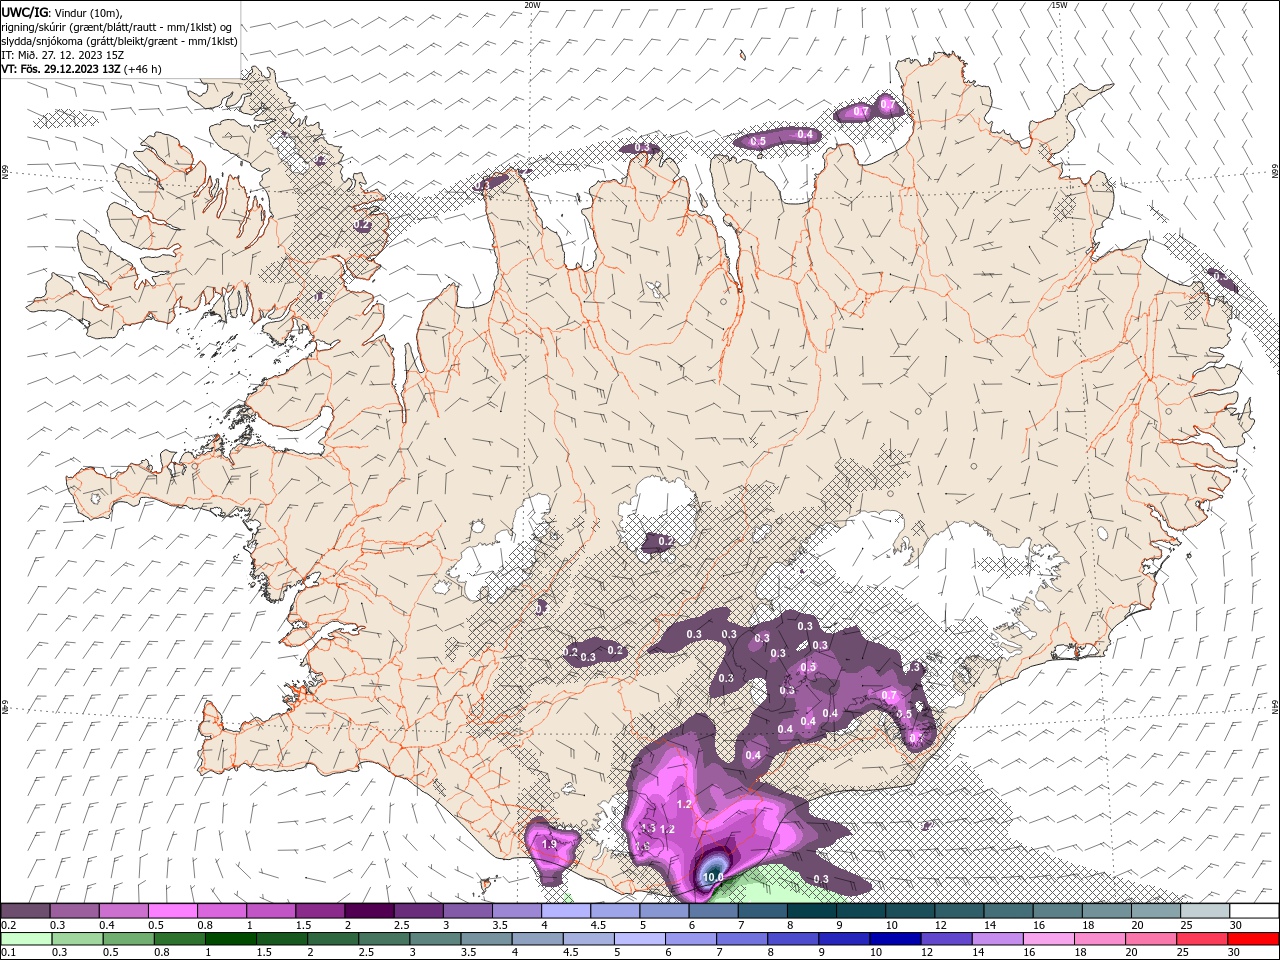Pick the upper legend swatch labeled 1.5

tap(320, 911)
